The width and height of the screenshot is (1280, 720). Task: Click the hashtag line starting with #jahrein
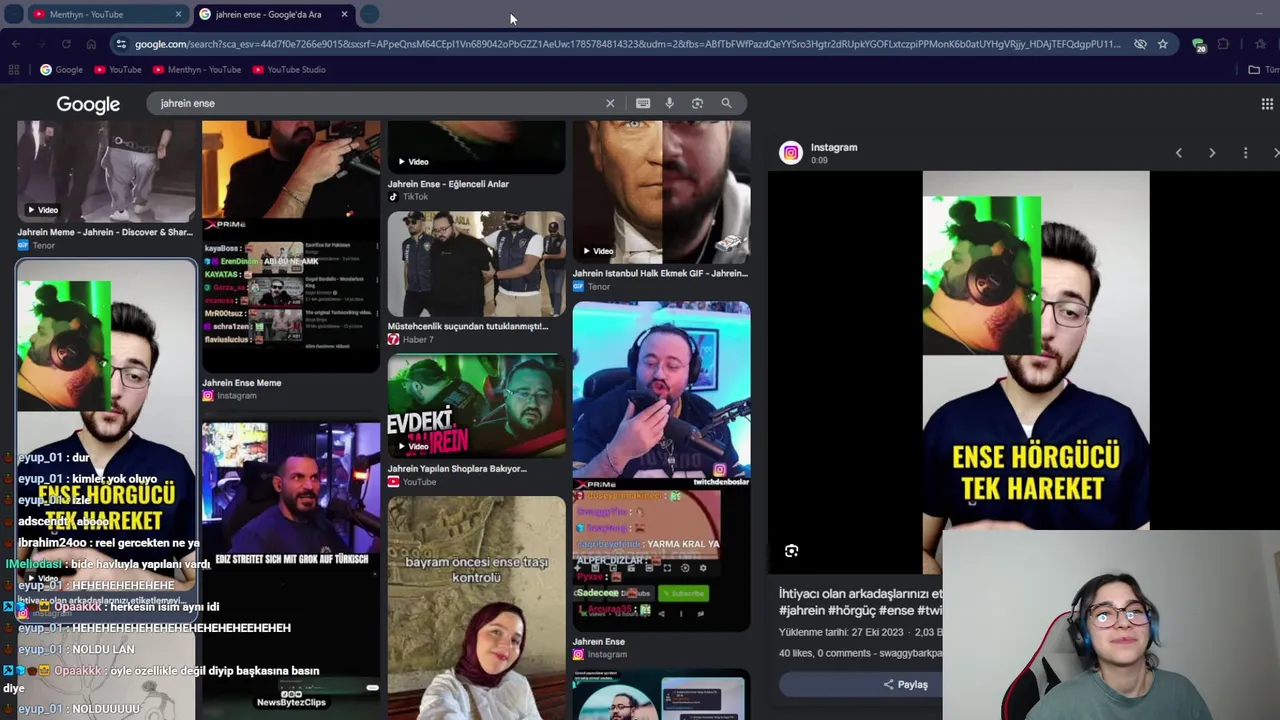[x=861, y=610]
